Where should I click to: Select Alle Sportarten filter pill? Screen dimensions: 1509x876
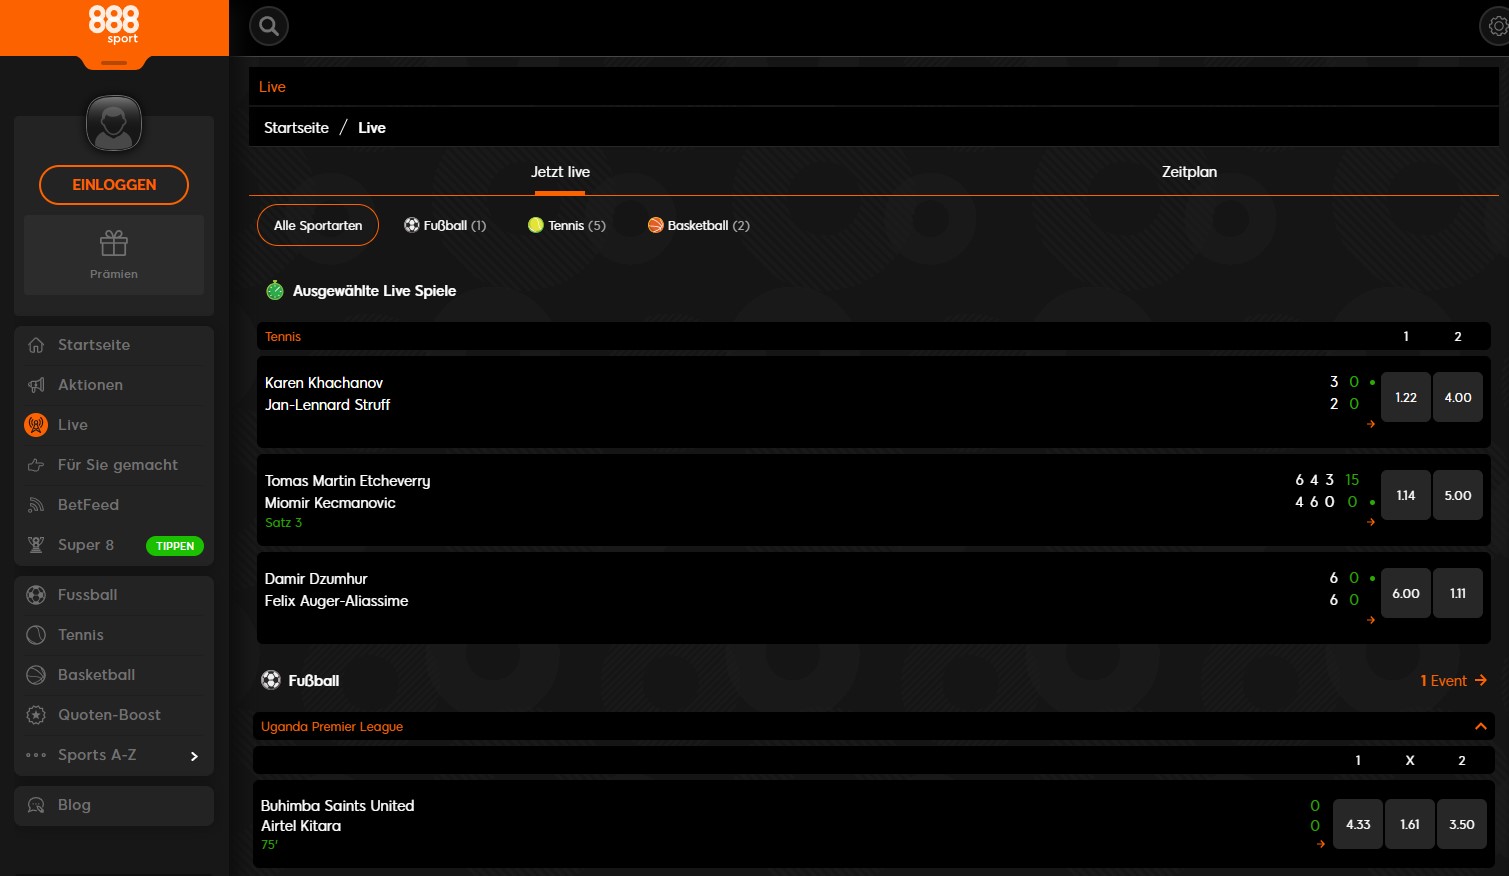(318, 225)
